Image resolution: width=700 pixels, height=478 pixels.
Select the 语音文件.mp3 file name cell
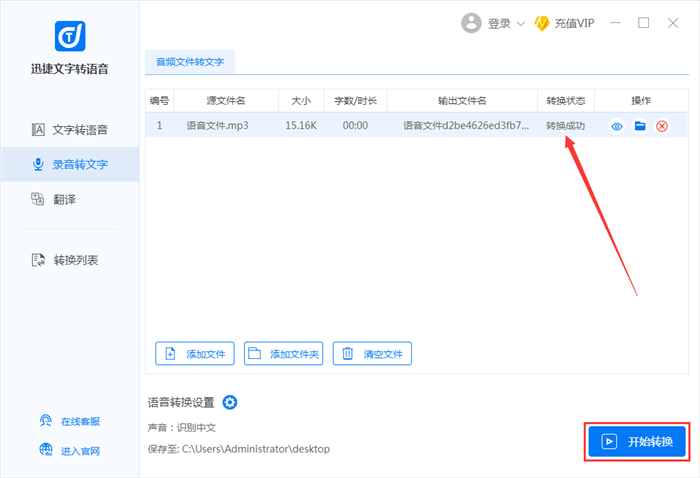217,126
